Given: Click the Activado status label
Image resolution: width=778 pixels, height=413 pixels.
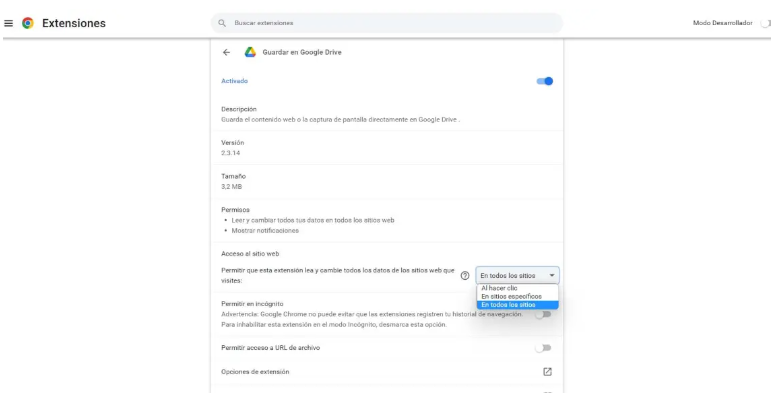Looking at the screenshot, I should pos(234,81).
